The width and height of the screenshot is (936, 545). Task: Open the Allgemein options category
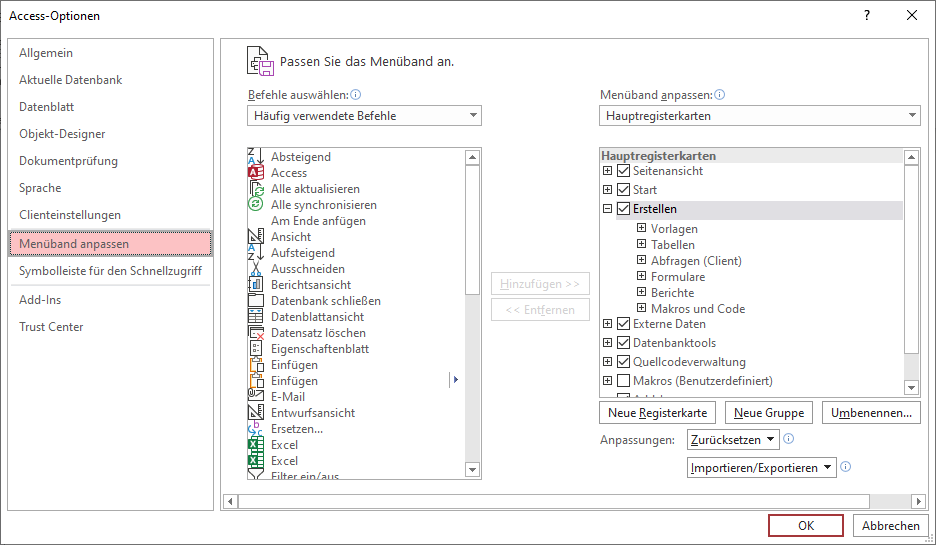tap(110, 53)
